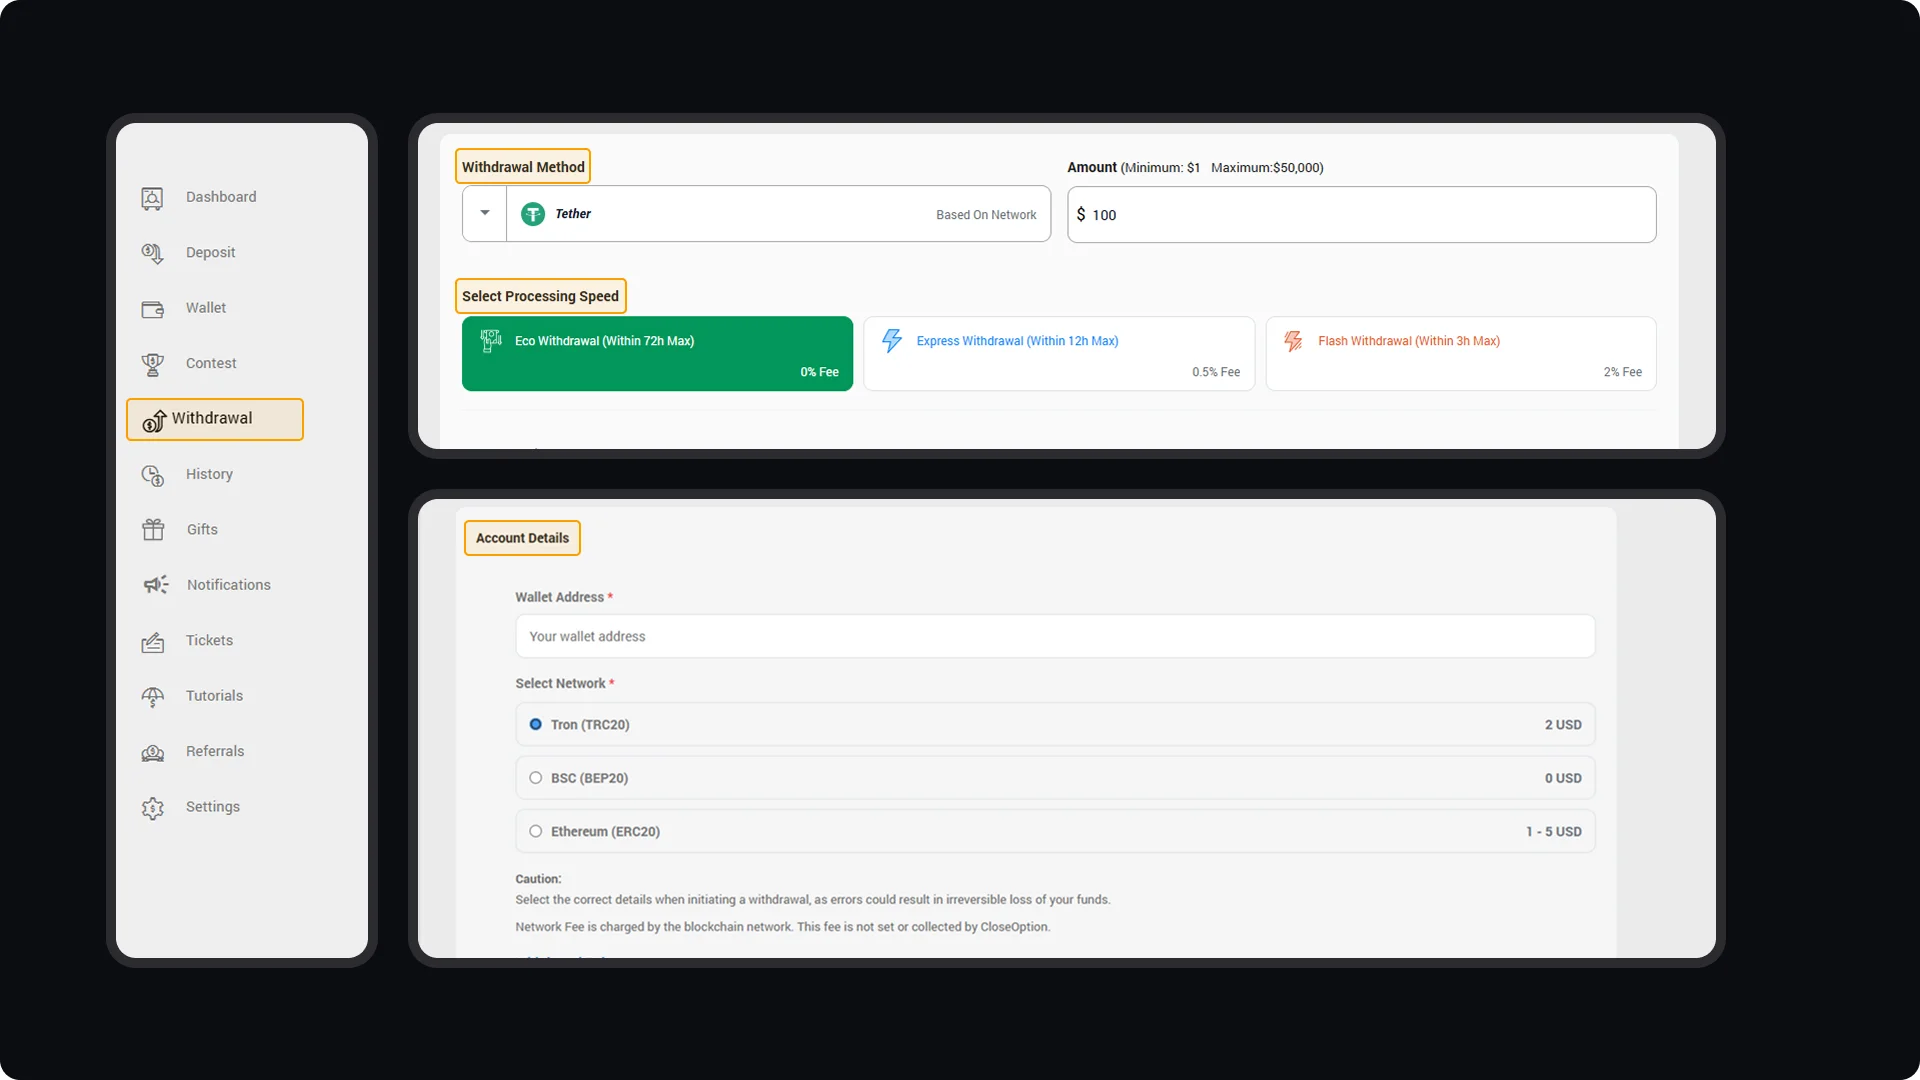Click the Gifts box icon

pyautogui.click(x=152, y=530)
